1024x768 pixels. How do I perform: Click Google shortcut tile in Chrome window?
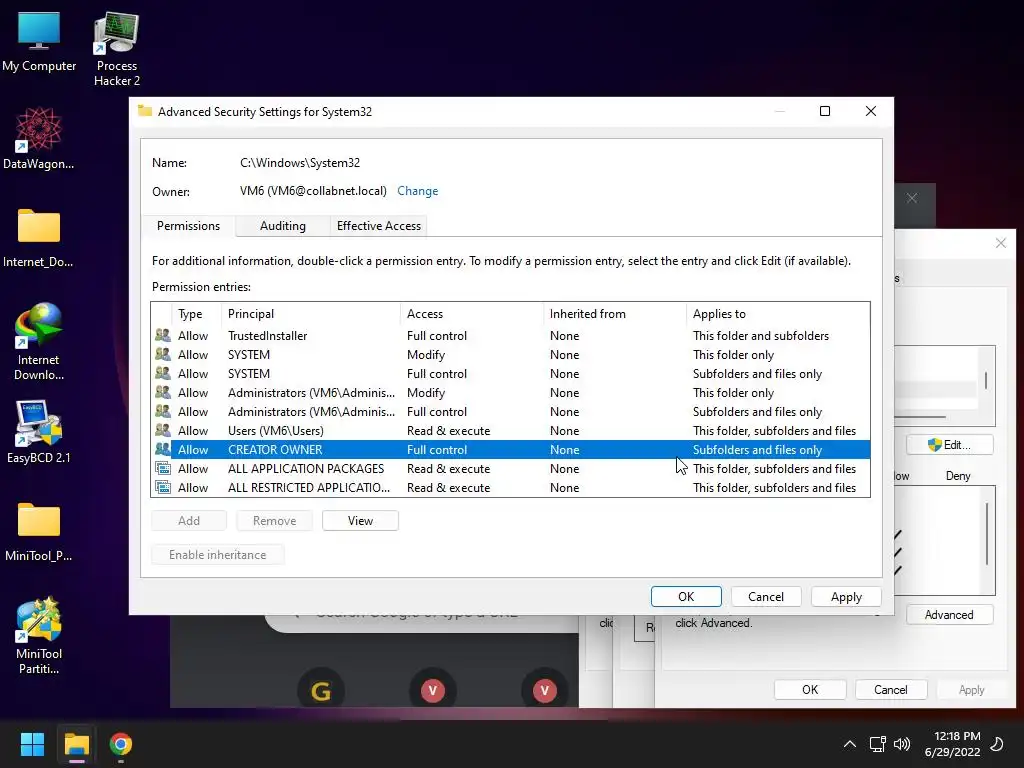321,690
